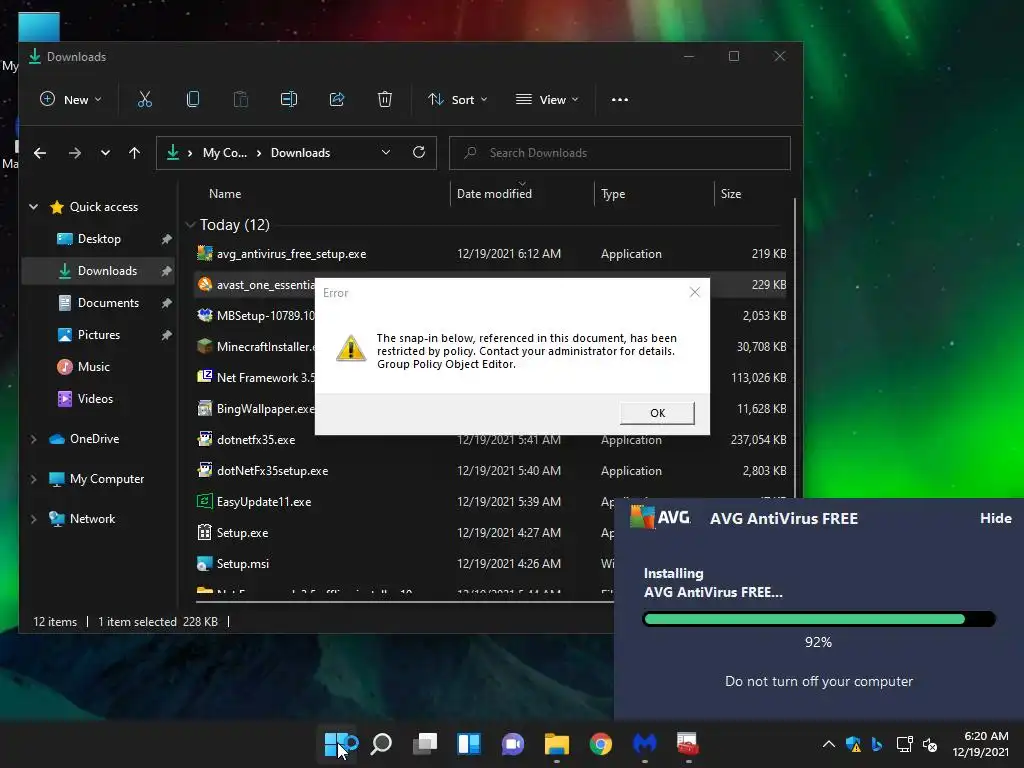Go back with the left arrow
The width and height of the screenshot is (1024, 768).
[40, 153]
